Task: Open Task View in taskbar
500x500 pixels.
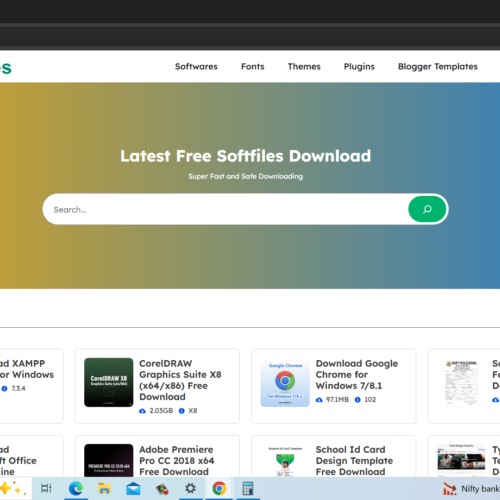Action: point(46,489)
